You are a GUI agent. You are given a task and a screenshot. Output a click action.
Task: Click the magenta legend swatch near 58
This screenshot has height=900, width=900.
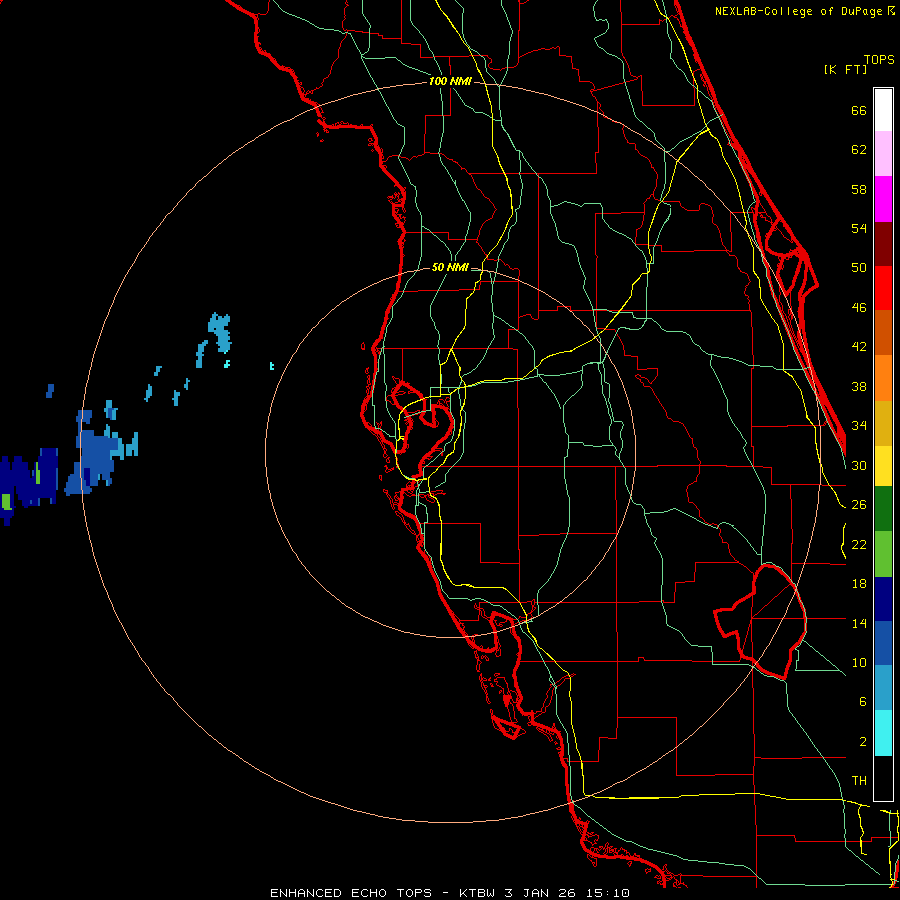pyautogui.click(x=883, y=199)
